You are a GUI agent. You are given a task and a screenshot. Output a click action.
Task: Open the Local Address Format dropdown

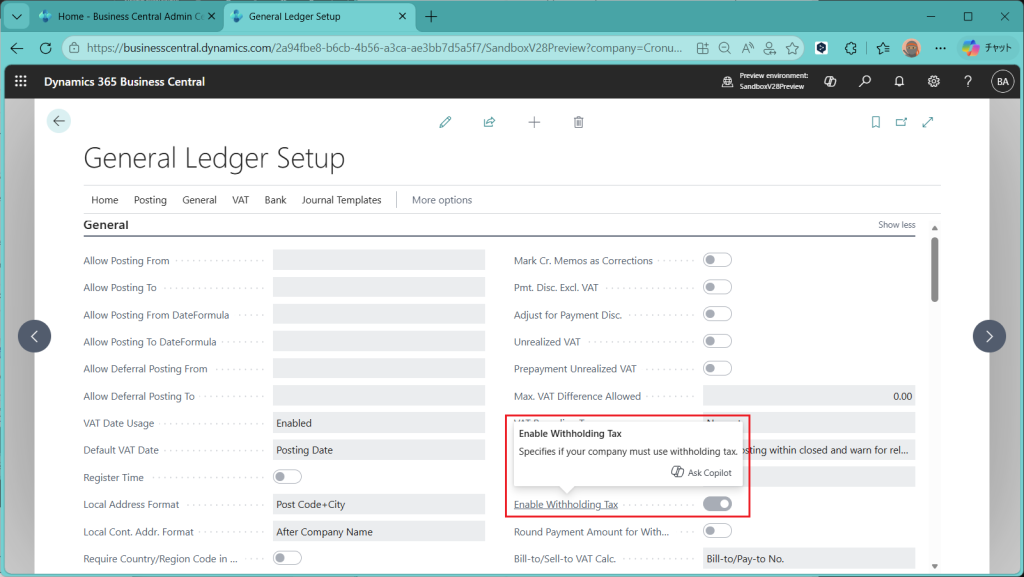click(x=365, y=504)
